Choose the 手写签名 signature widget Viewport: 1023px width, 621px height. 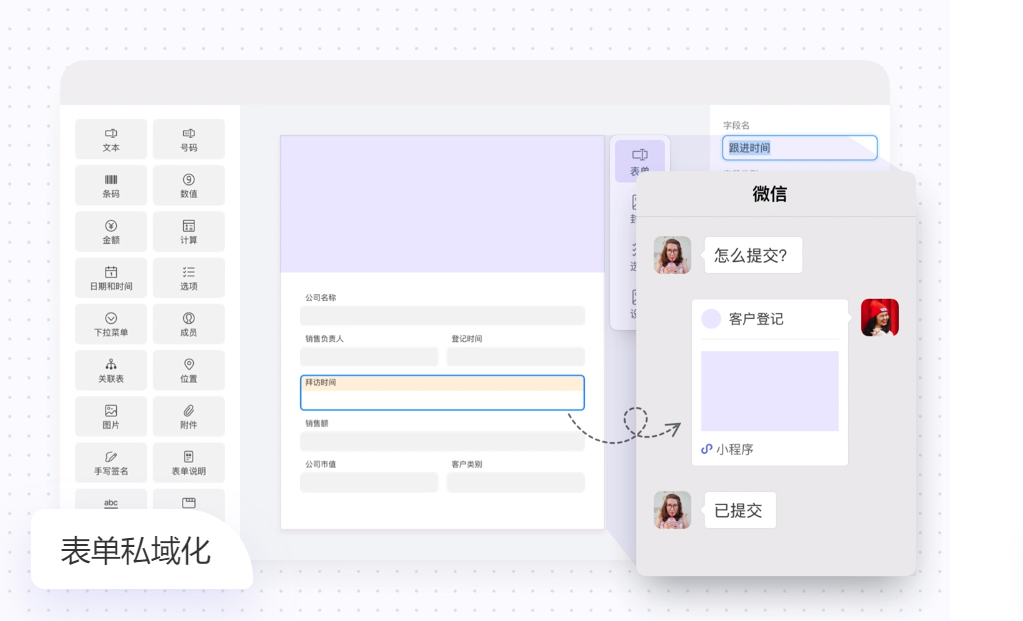[x=111, y=462]
